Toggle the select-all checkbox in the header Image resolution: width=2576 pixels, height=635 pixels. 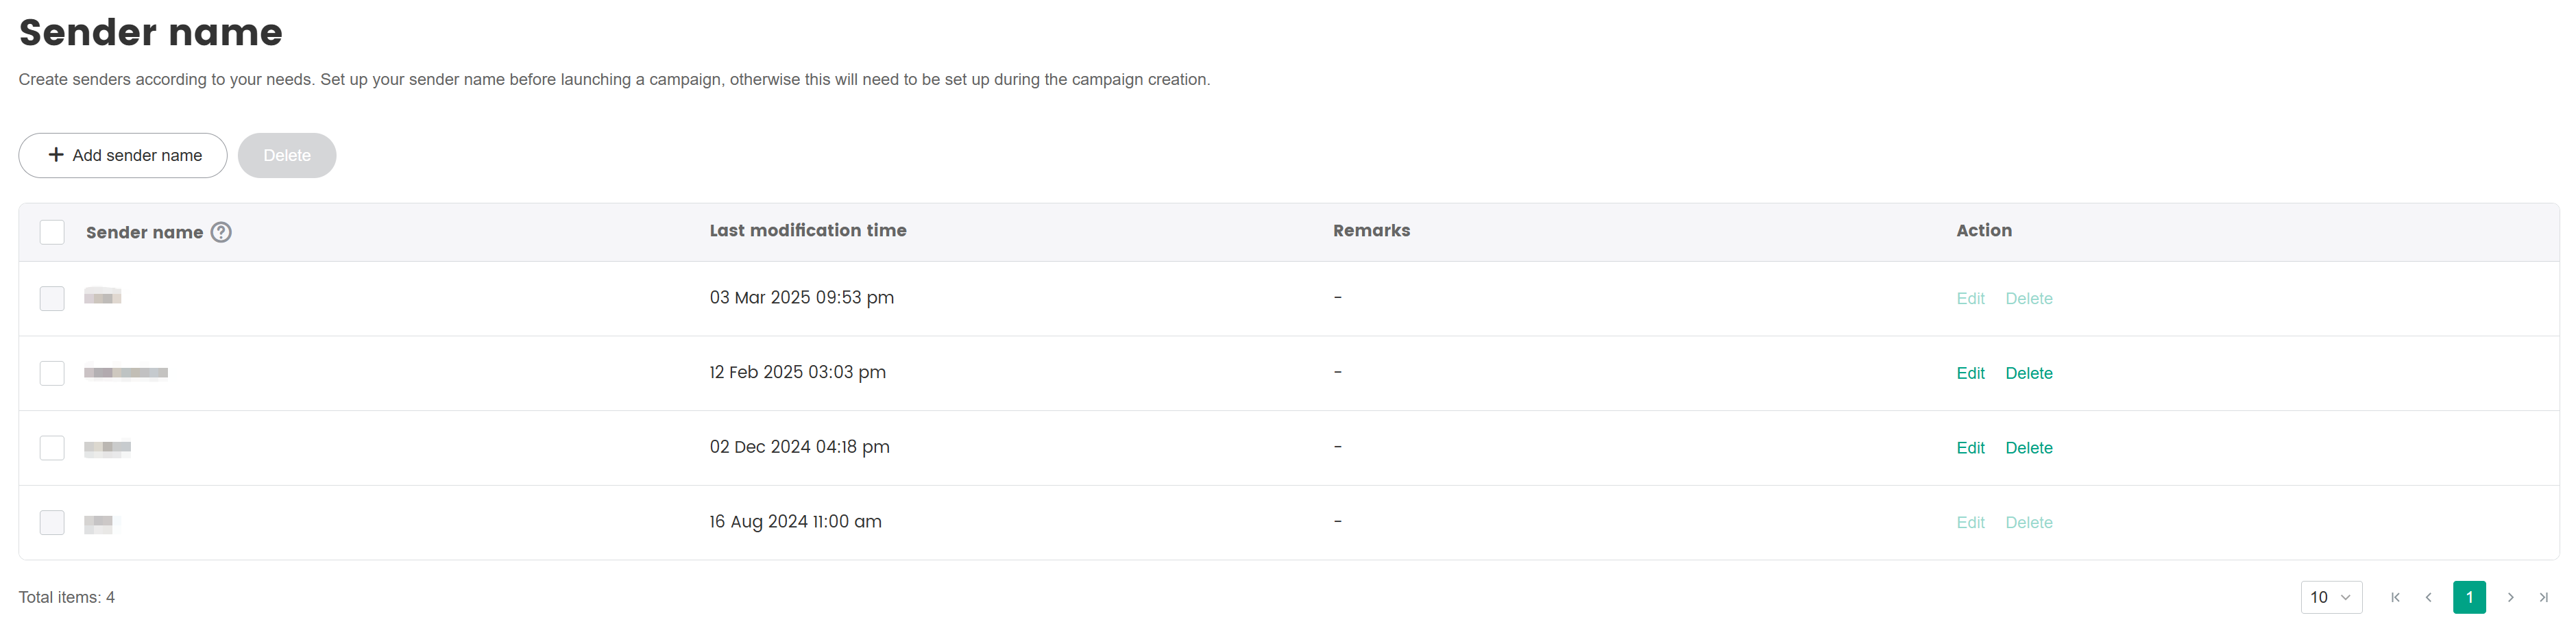pyautogui.click(x=52, y=232)
